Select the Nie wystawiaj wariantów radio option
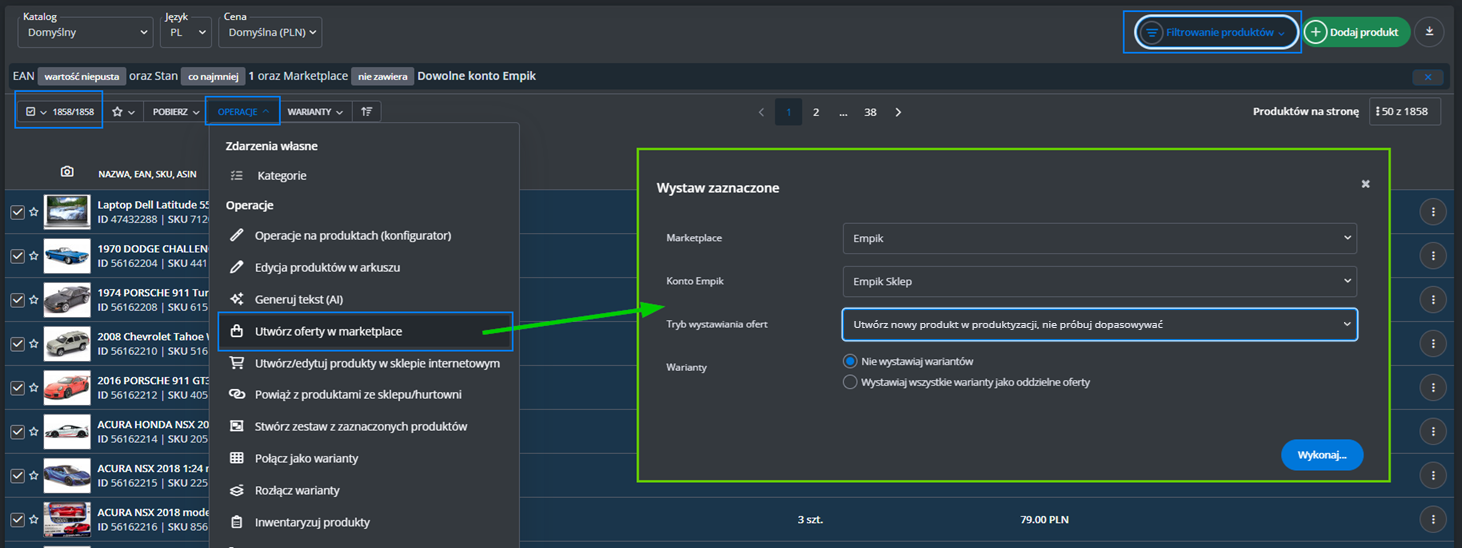This screenshot has width=1462, height=548. tap(850, 361)
